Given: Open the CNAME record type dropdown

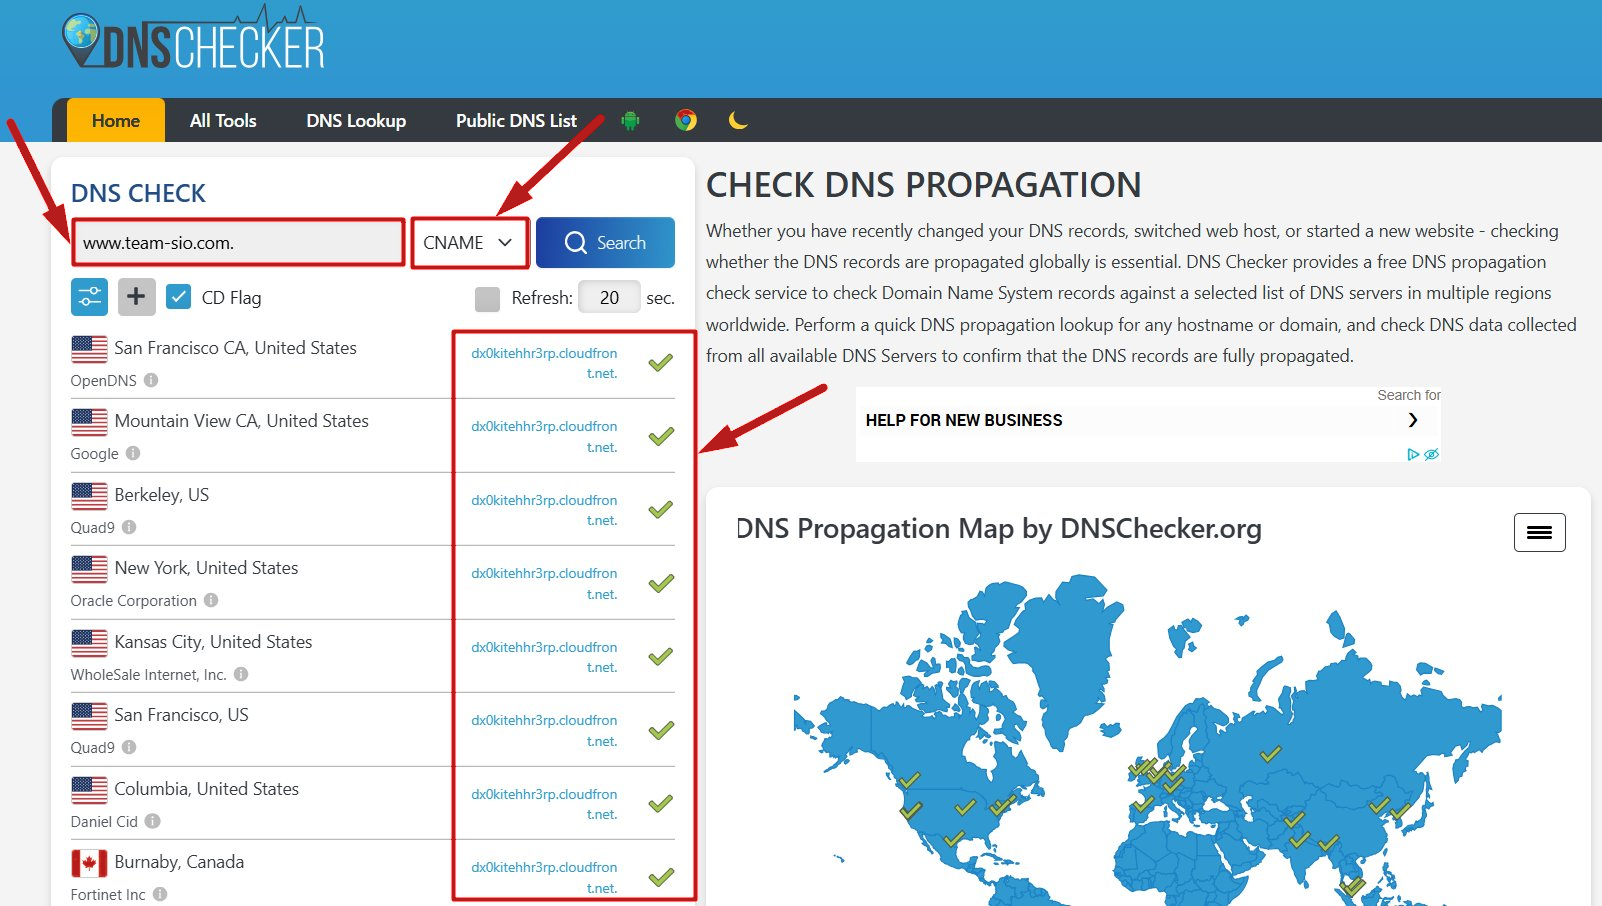Looking at the screenshot, I should click(469, 243).
